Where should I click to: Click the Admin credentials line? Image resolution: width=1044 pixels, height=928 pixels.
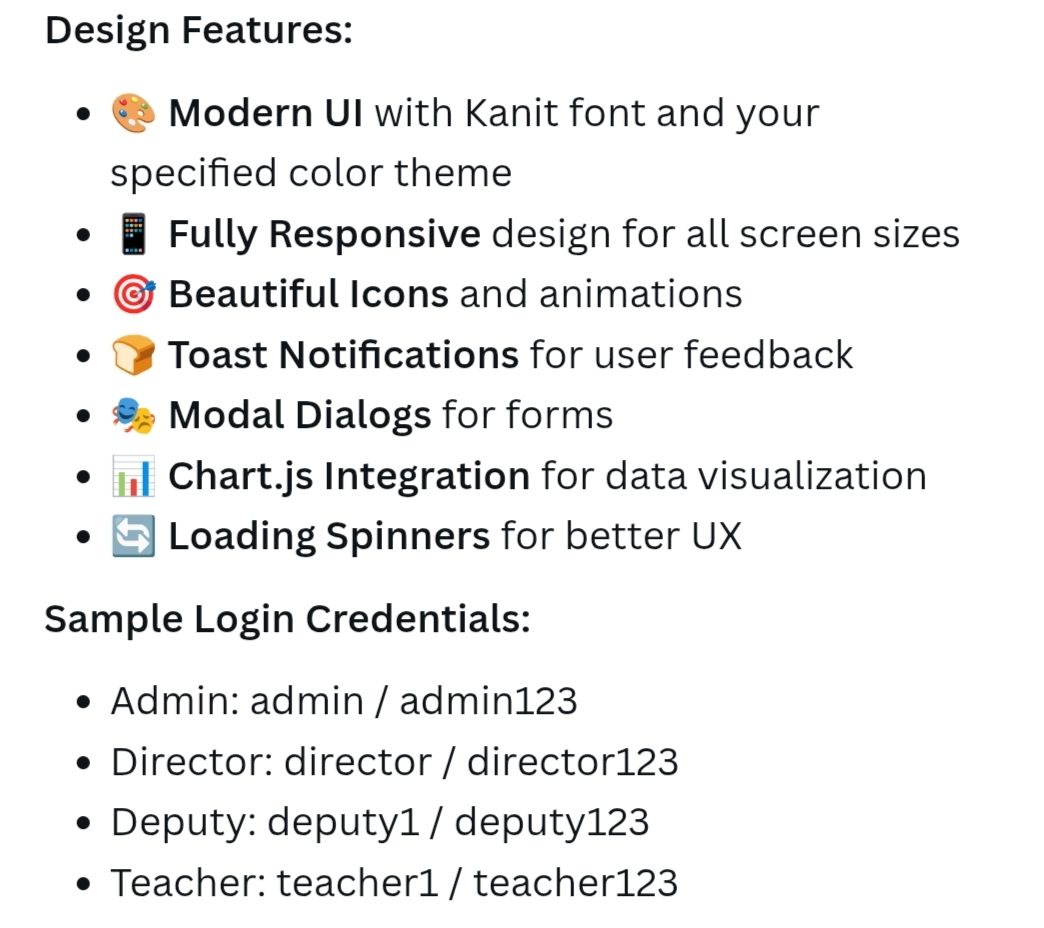[x=344, y=701]
